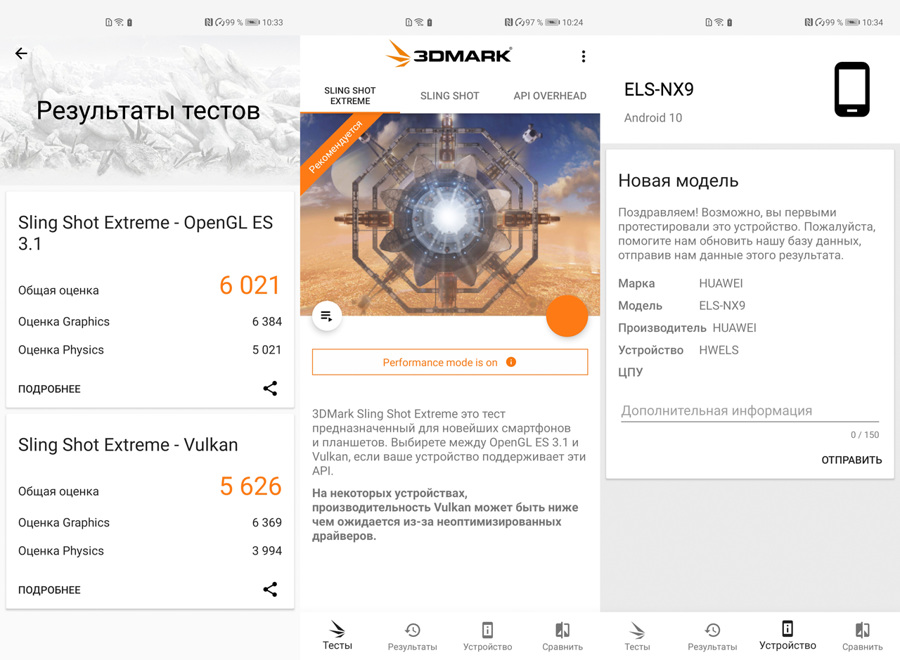
Task: Open Результаты in the middle screen's nav
Action: pos(412,637)
